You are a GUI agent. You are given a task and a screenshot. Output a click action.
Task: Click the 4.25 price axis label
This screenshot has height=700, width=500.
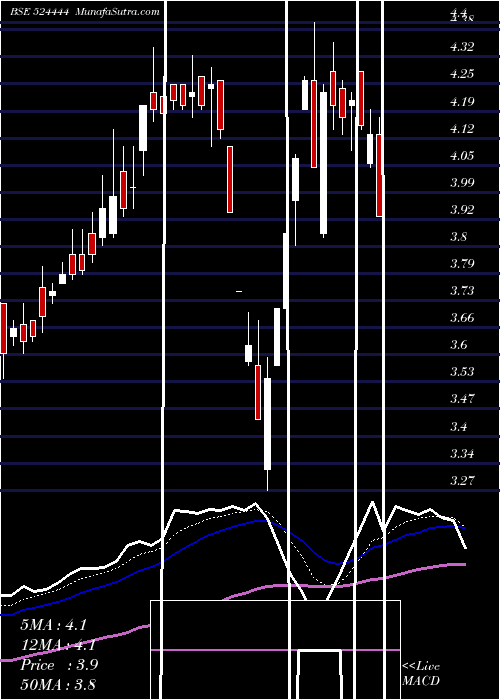(462, 74)
